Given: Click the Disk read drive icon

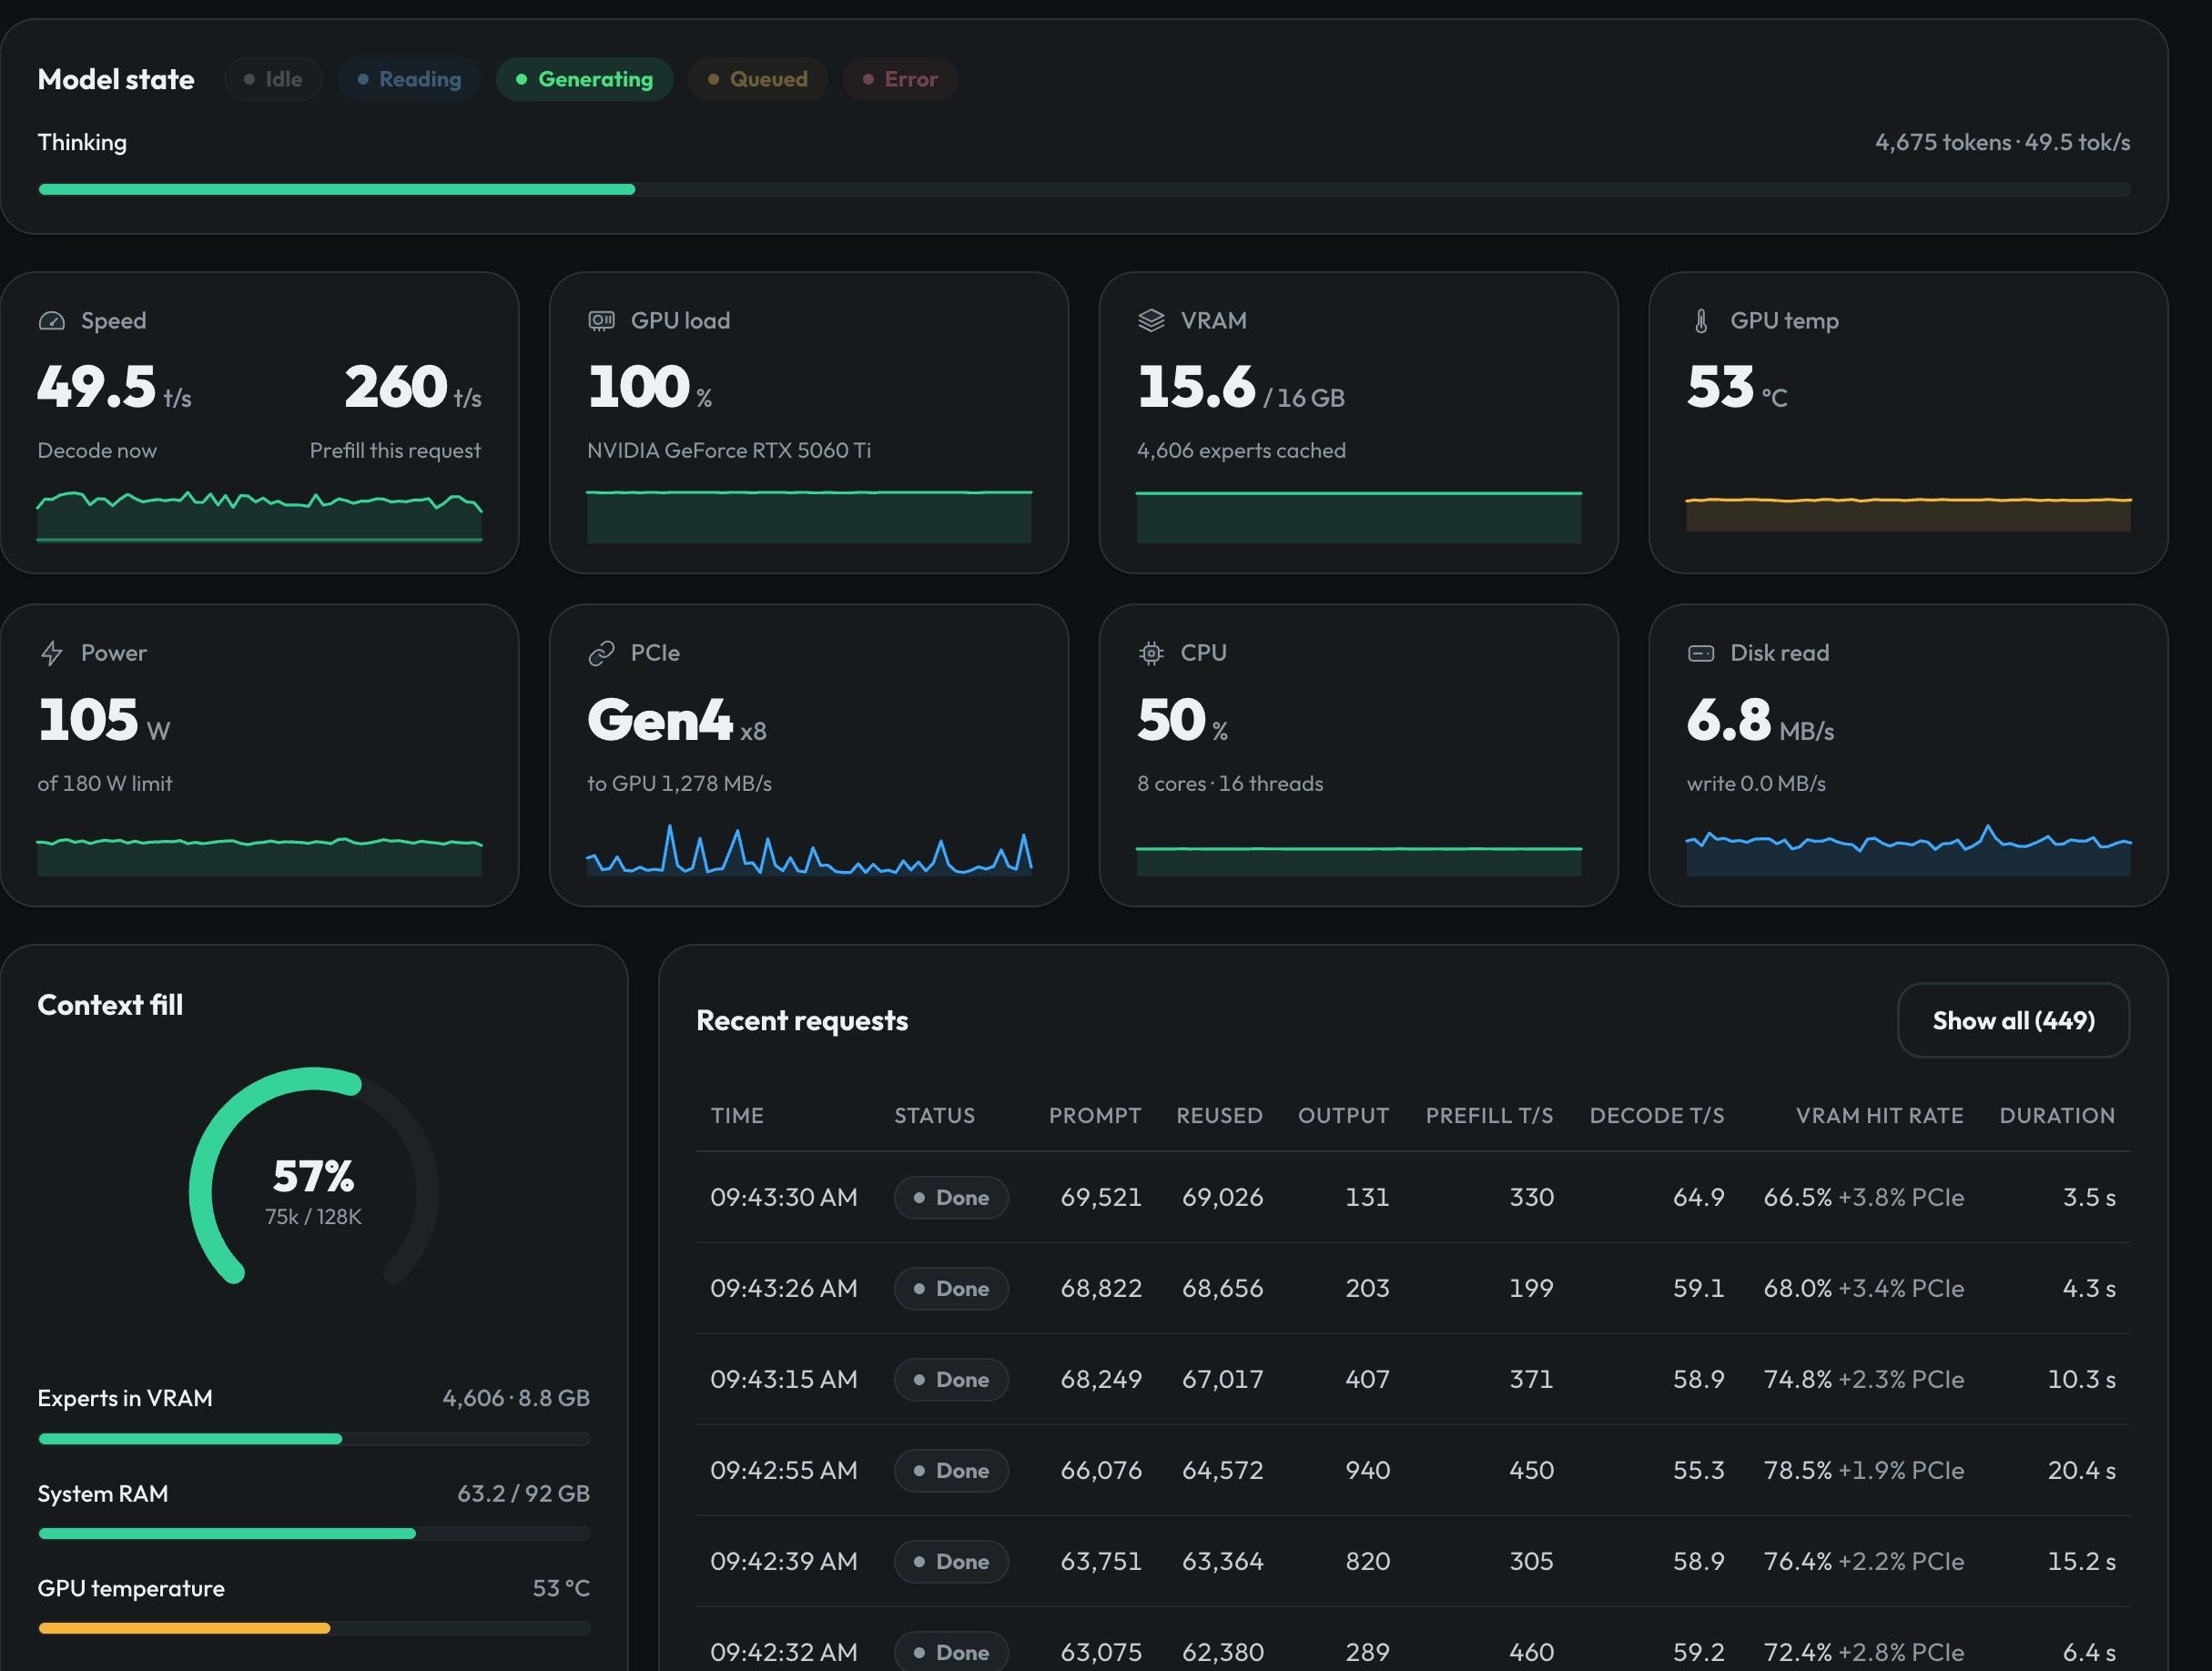Looking at the screenshot, I should click(x=1701, y=653).
